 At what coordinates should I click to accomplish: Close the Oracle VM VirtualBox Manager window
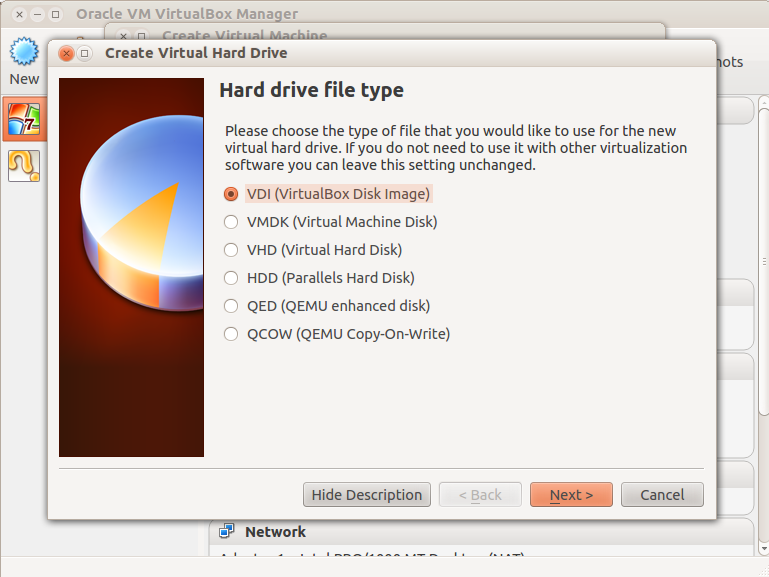click(x=19, y=14)
